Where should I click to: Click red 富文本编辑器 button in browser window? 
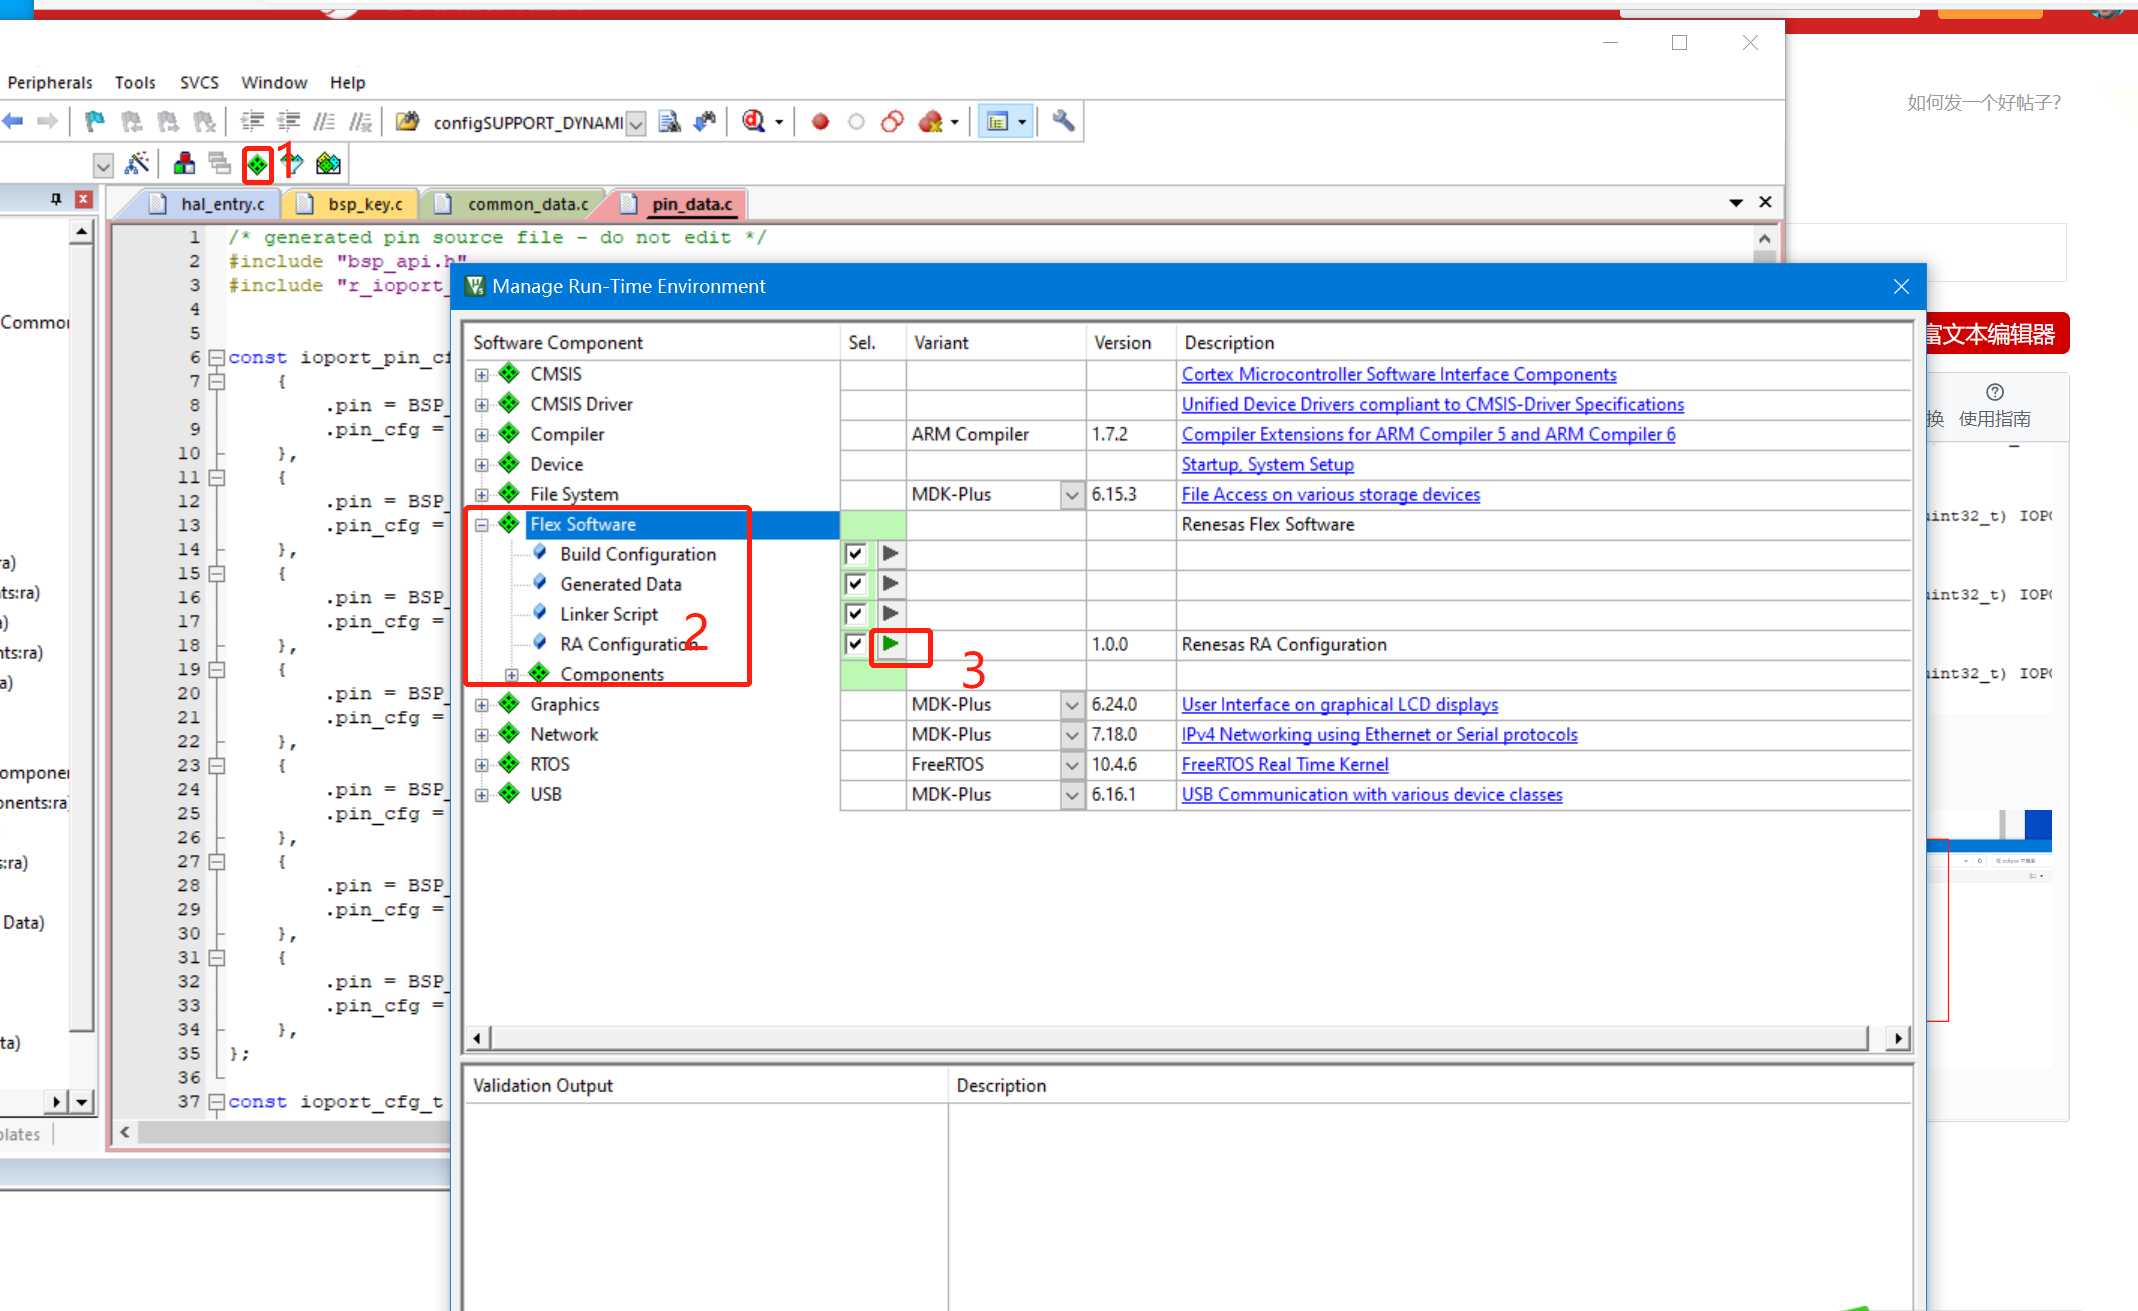(1996, 333)
